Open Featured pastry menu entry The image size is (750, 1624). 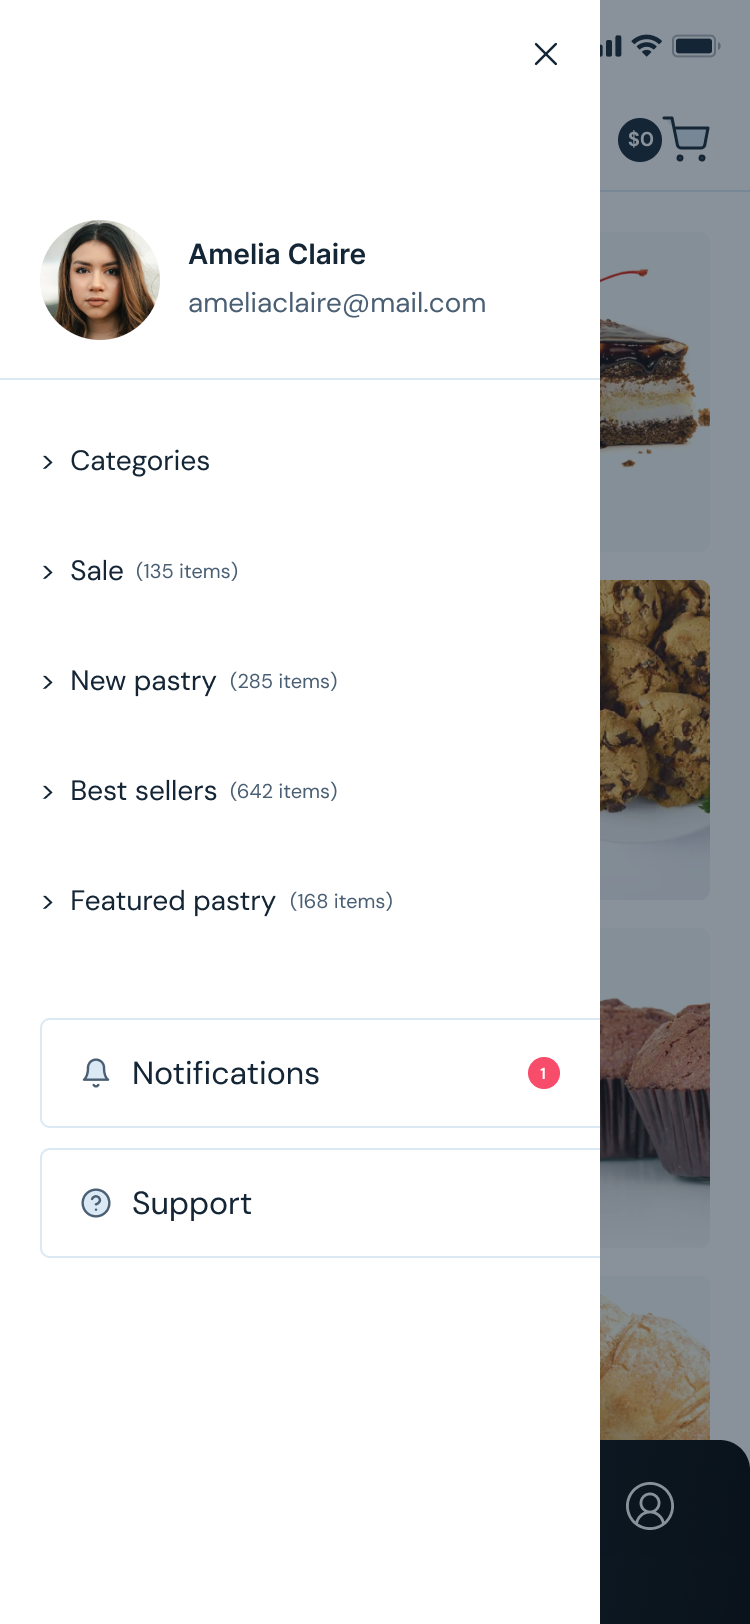point(173,901)
